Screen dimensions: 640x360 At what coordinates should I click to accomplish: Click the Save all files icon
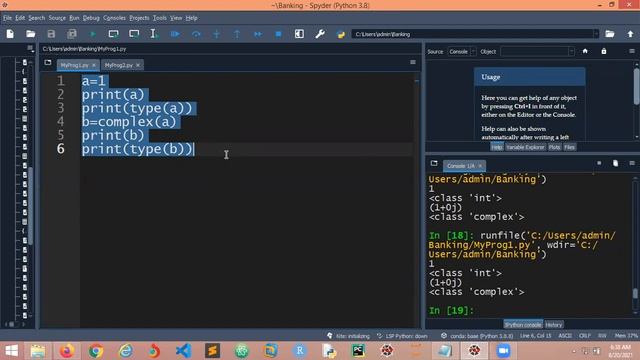[x=72, y=34]
